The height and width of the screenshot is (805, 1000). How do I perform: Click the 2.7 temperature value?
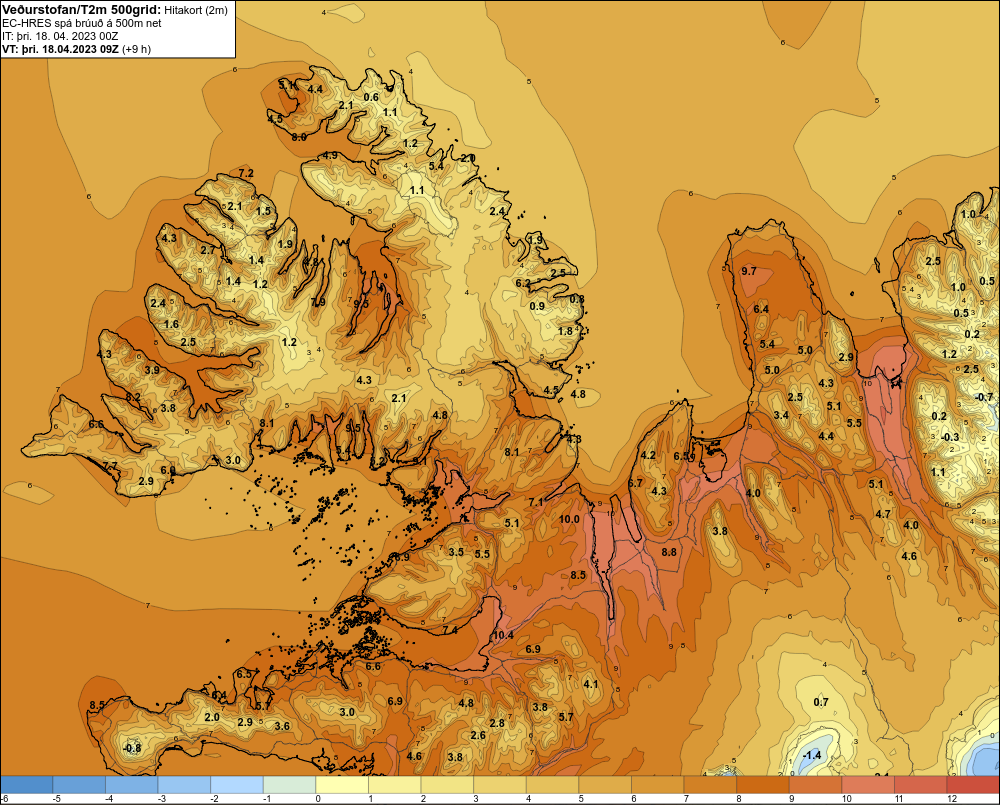point(209,251)
